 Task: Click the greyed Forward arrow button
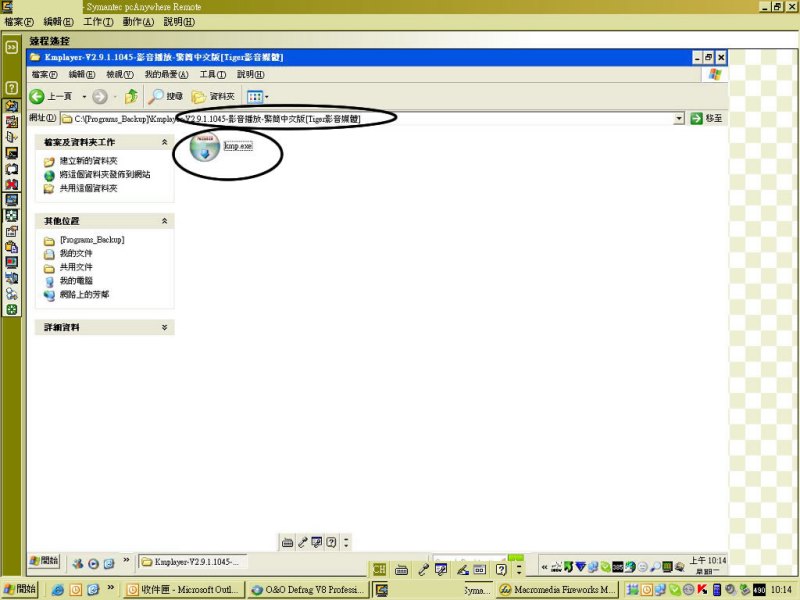pos(100,96)
